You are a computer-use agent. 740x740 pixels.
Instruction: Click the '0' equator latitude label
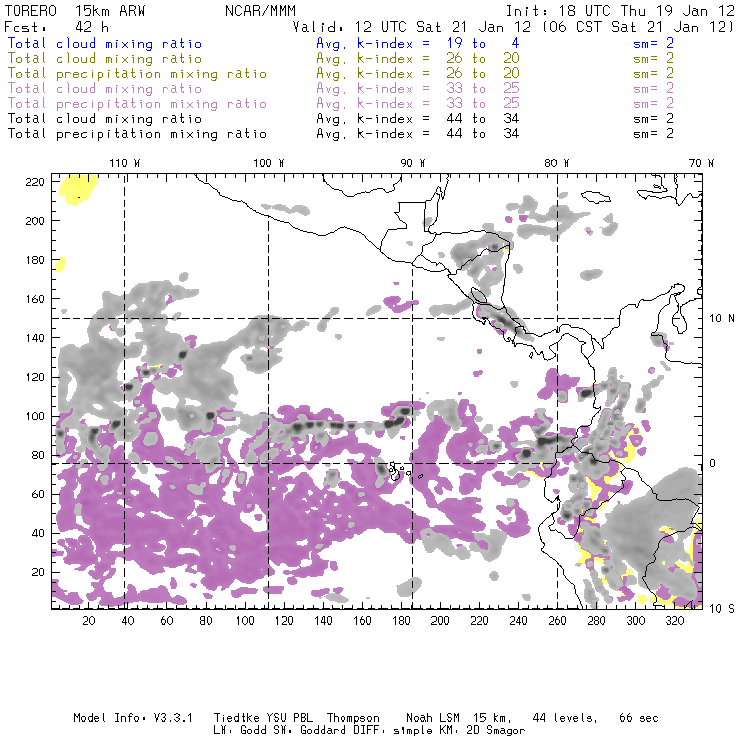(713, 463)
